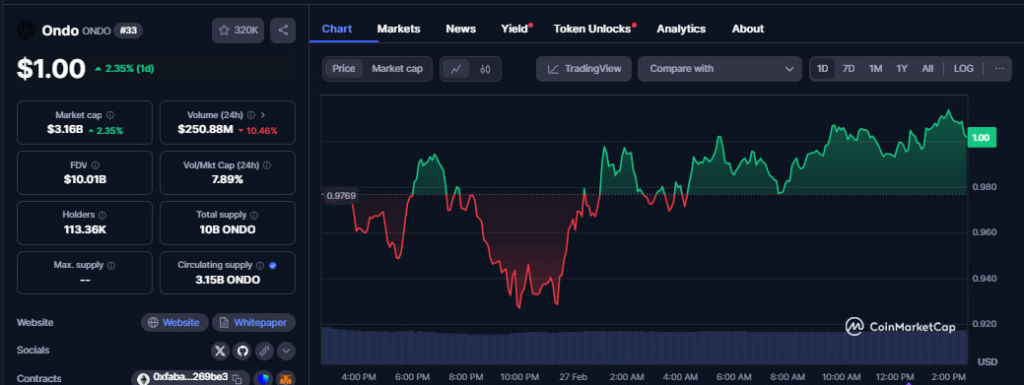1024x385 pixels.
Task: Open the News tab
Action: [x=460, y=29]
